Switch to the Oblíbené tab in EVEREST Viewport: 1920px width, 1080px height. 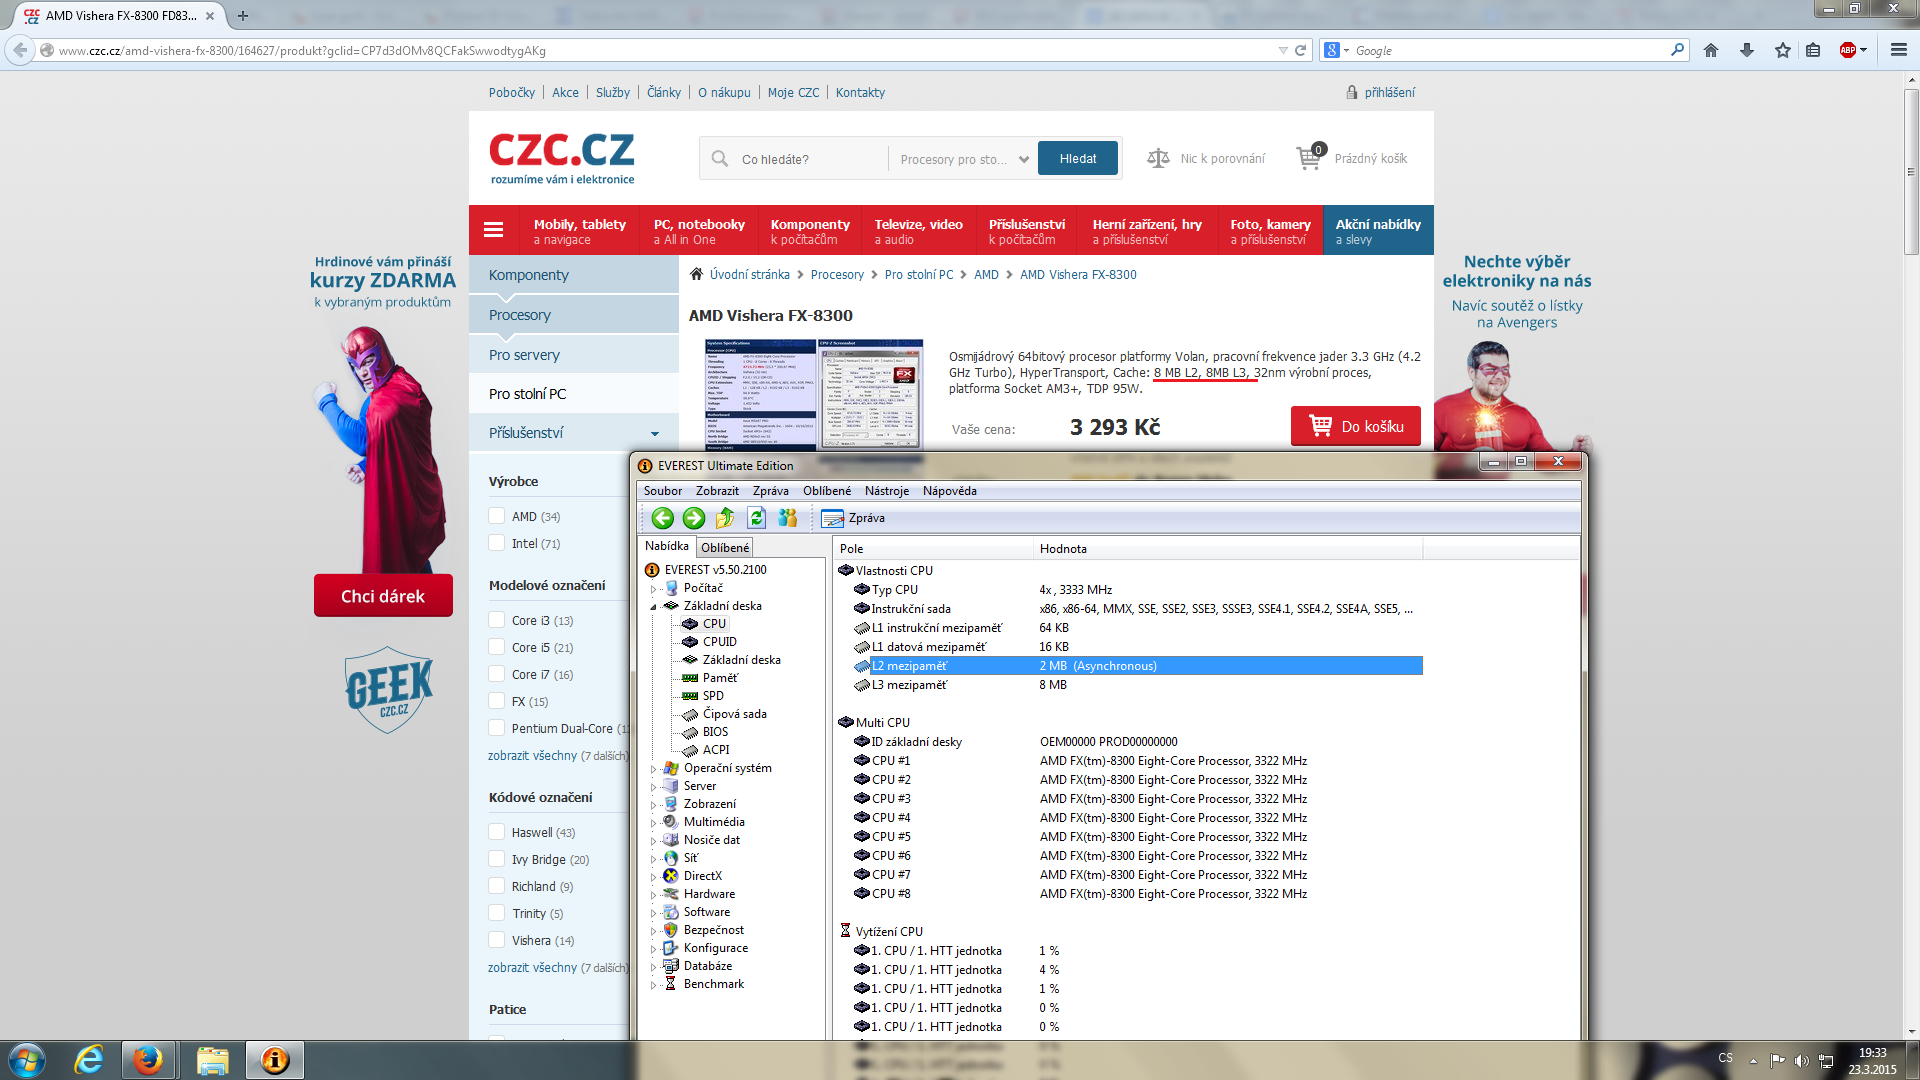click(x=724, y=547)
